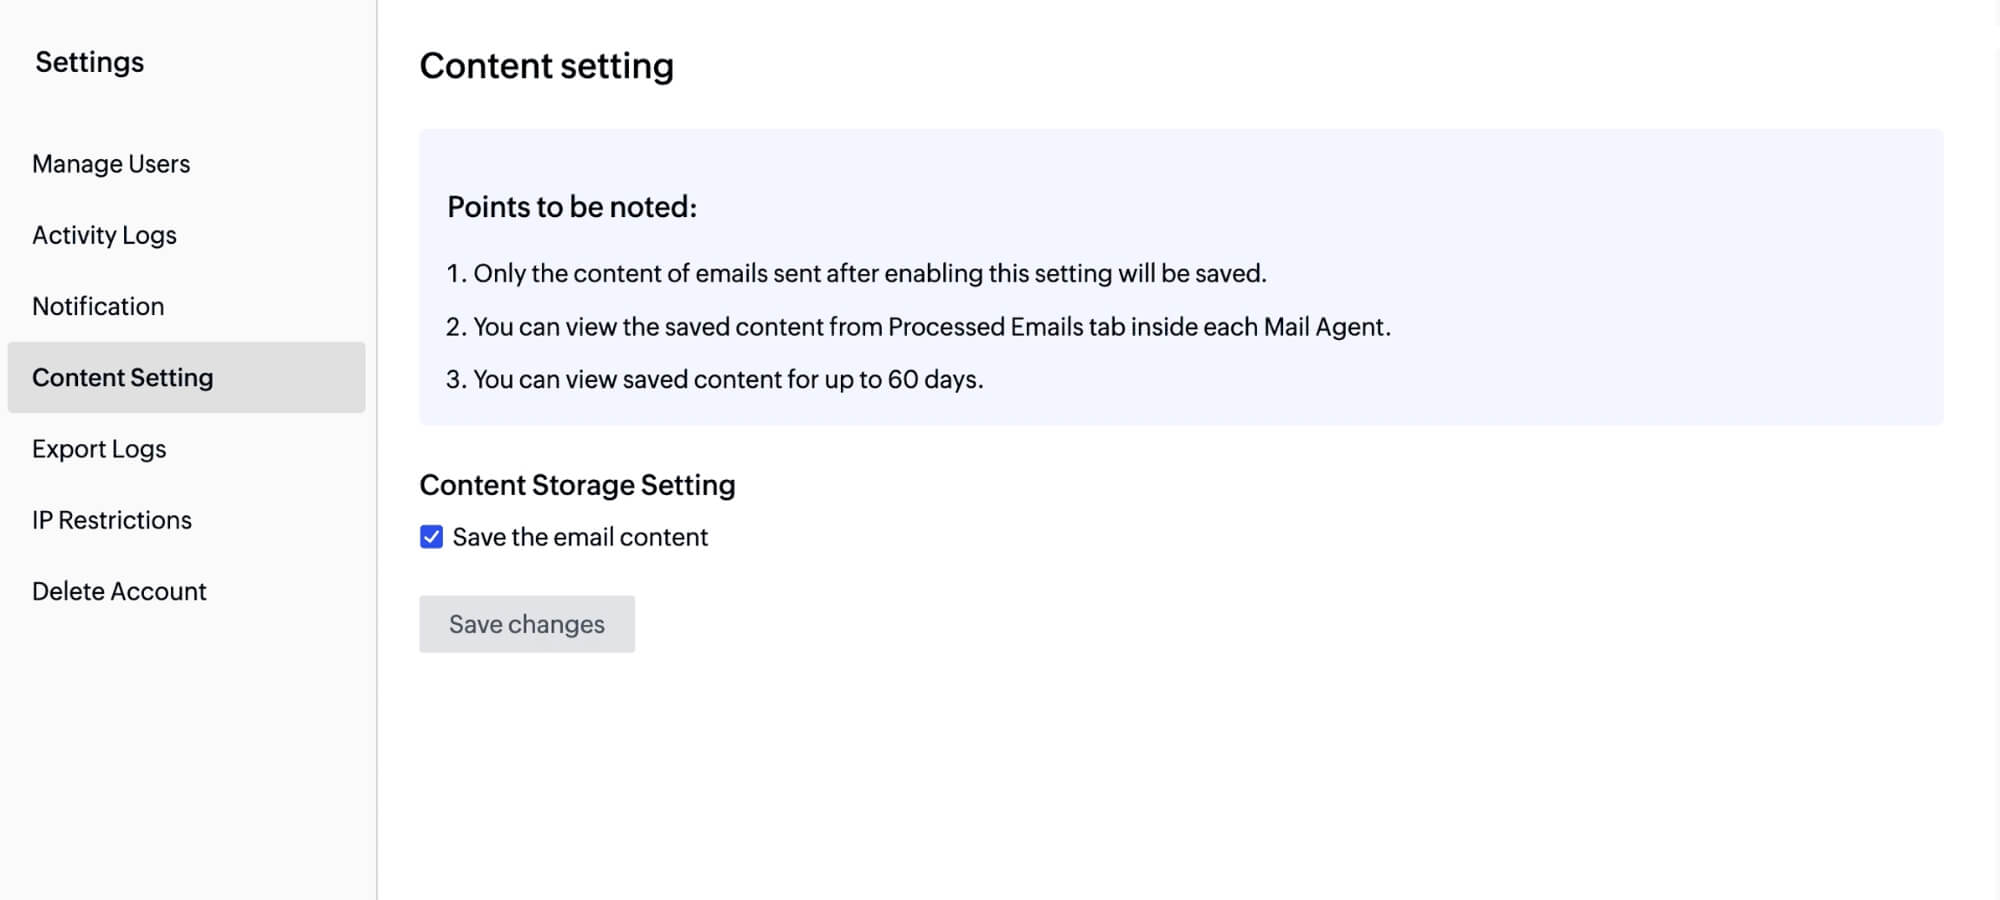Open IP Restrictions settings
The width and height of the screenshot is (2000, 900).
pos(112,519)
